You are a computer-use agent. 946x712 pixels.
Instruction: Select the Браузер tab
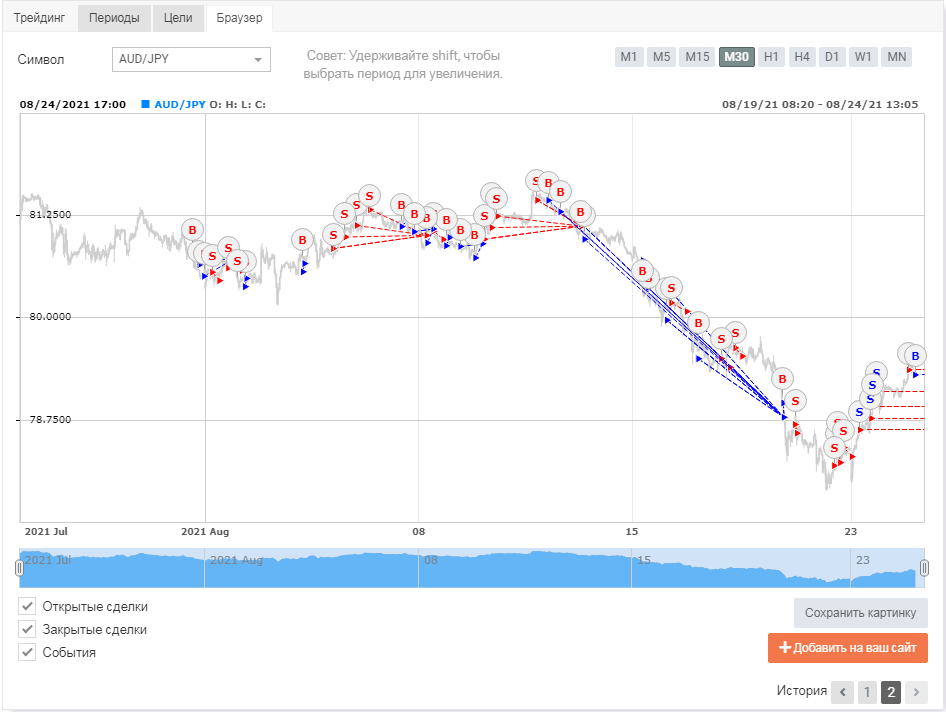(x=239, y=18)
